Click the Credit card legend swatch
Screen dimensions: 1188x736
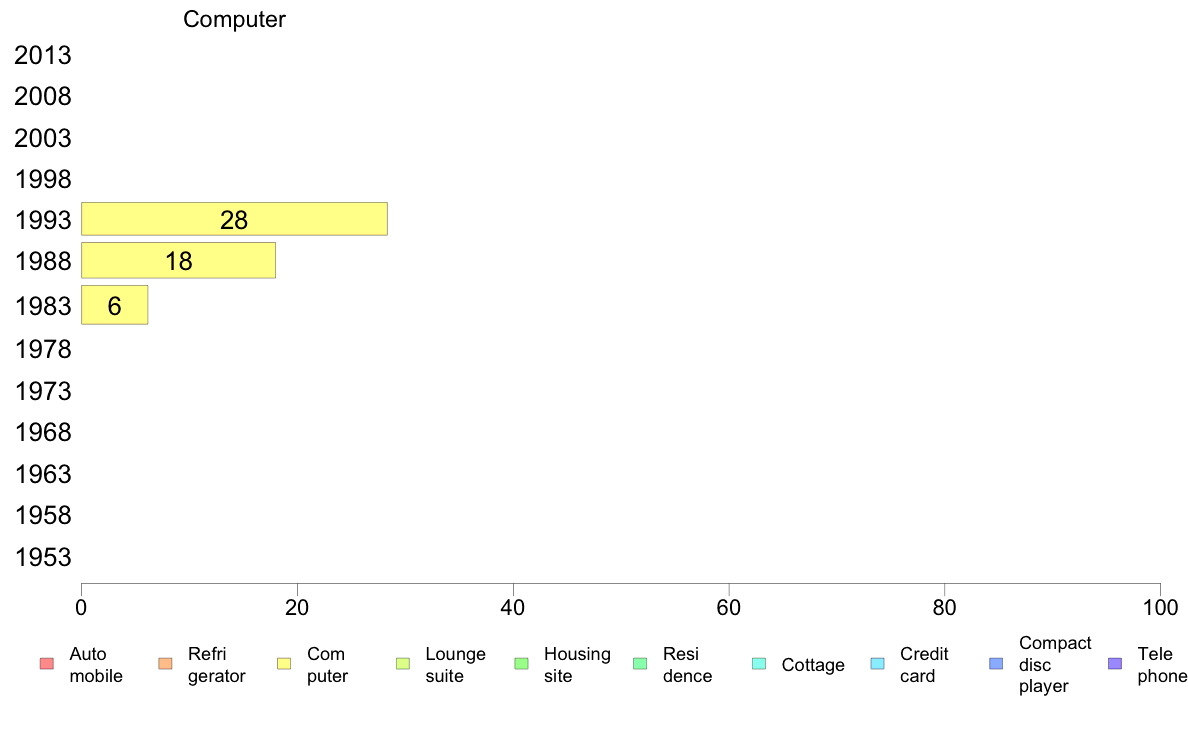pos(877,664)
